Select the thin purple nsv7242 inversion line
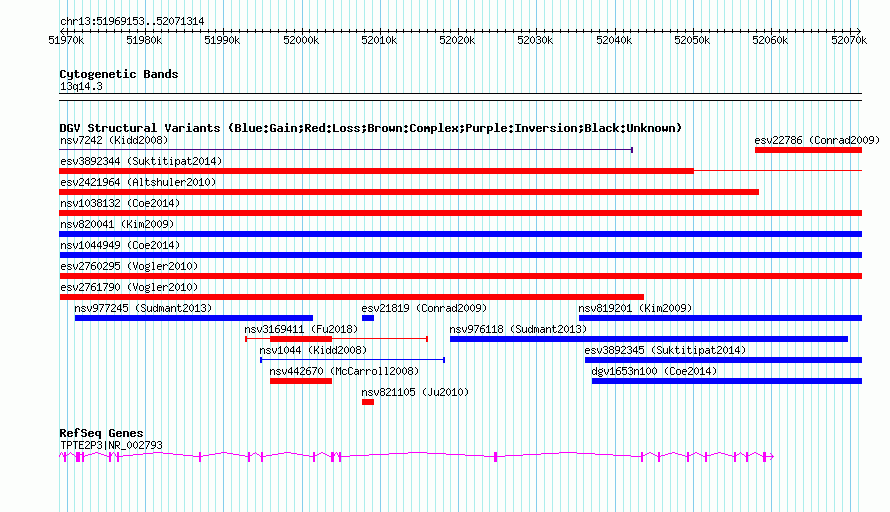The width and height of the screenshot is (890, 512). 346,150
